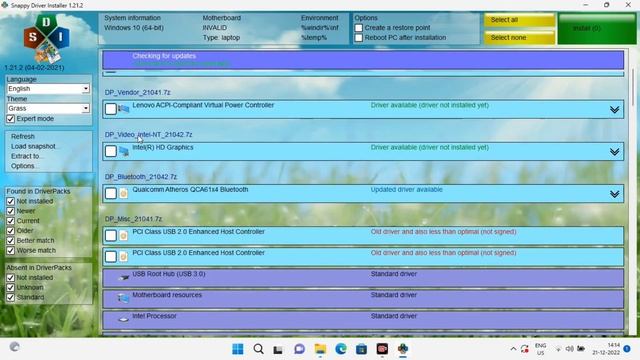Check the first PCI Class USB 2.0 driver

tap(111, 236)
